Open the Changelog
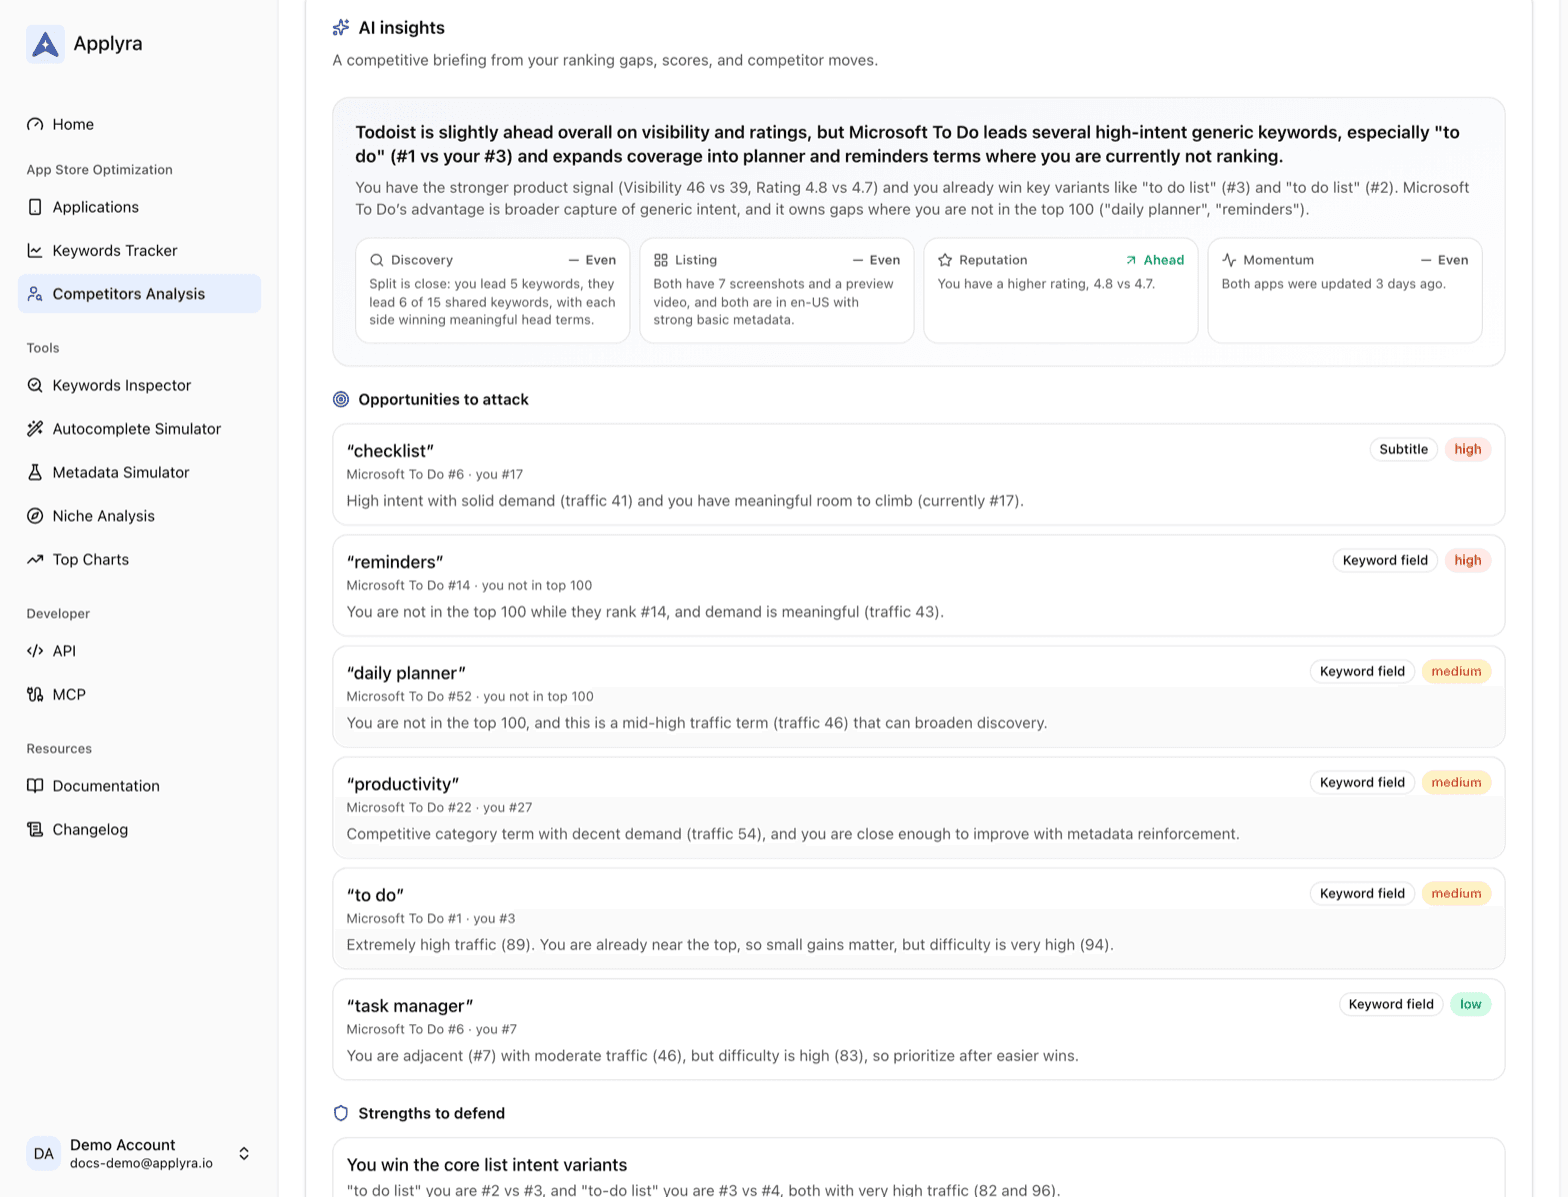Viewport: 1568px width, 1197px height. pos(139,829)
